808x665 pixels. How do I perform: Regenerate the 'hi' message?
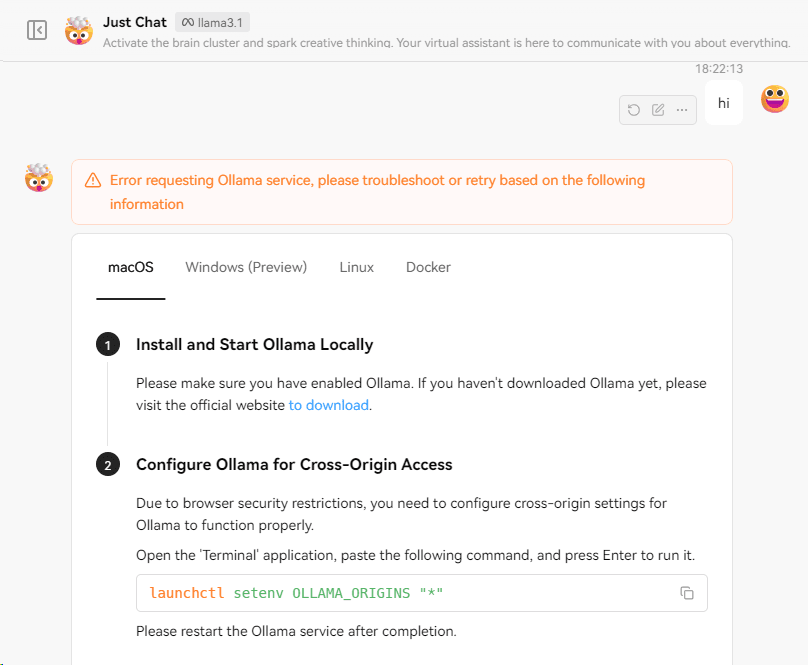634,110
